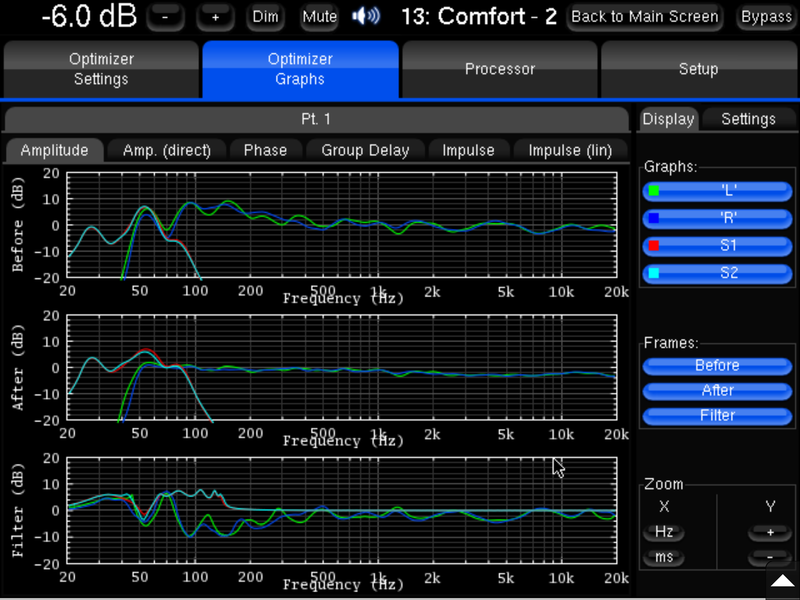Open the Phase graph tab
The height and width of the screenshot is (600, 800).
click(x=265, y=151)
